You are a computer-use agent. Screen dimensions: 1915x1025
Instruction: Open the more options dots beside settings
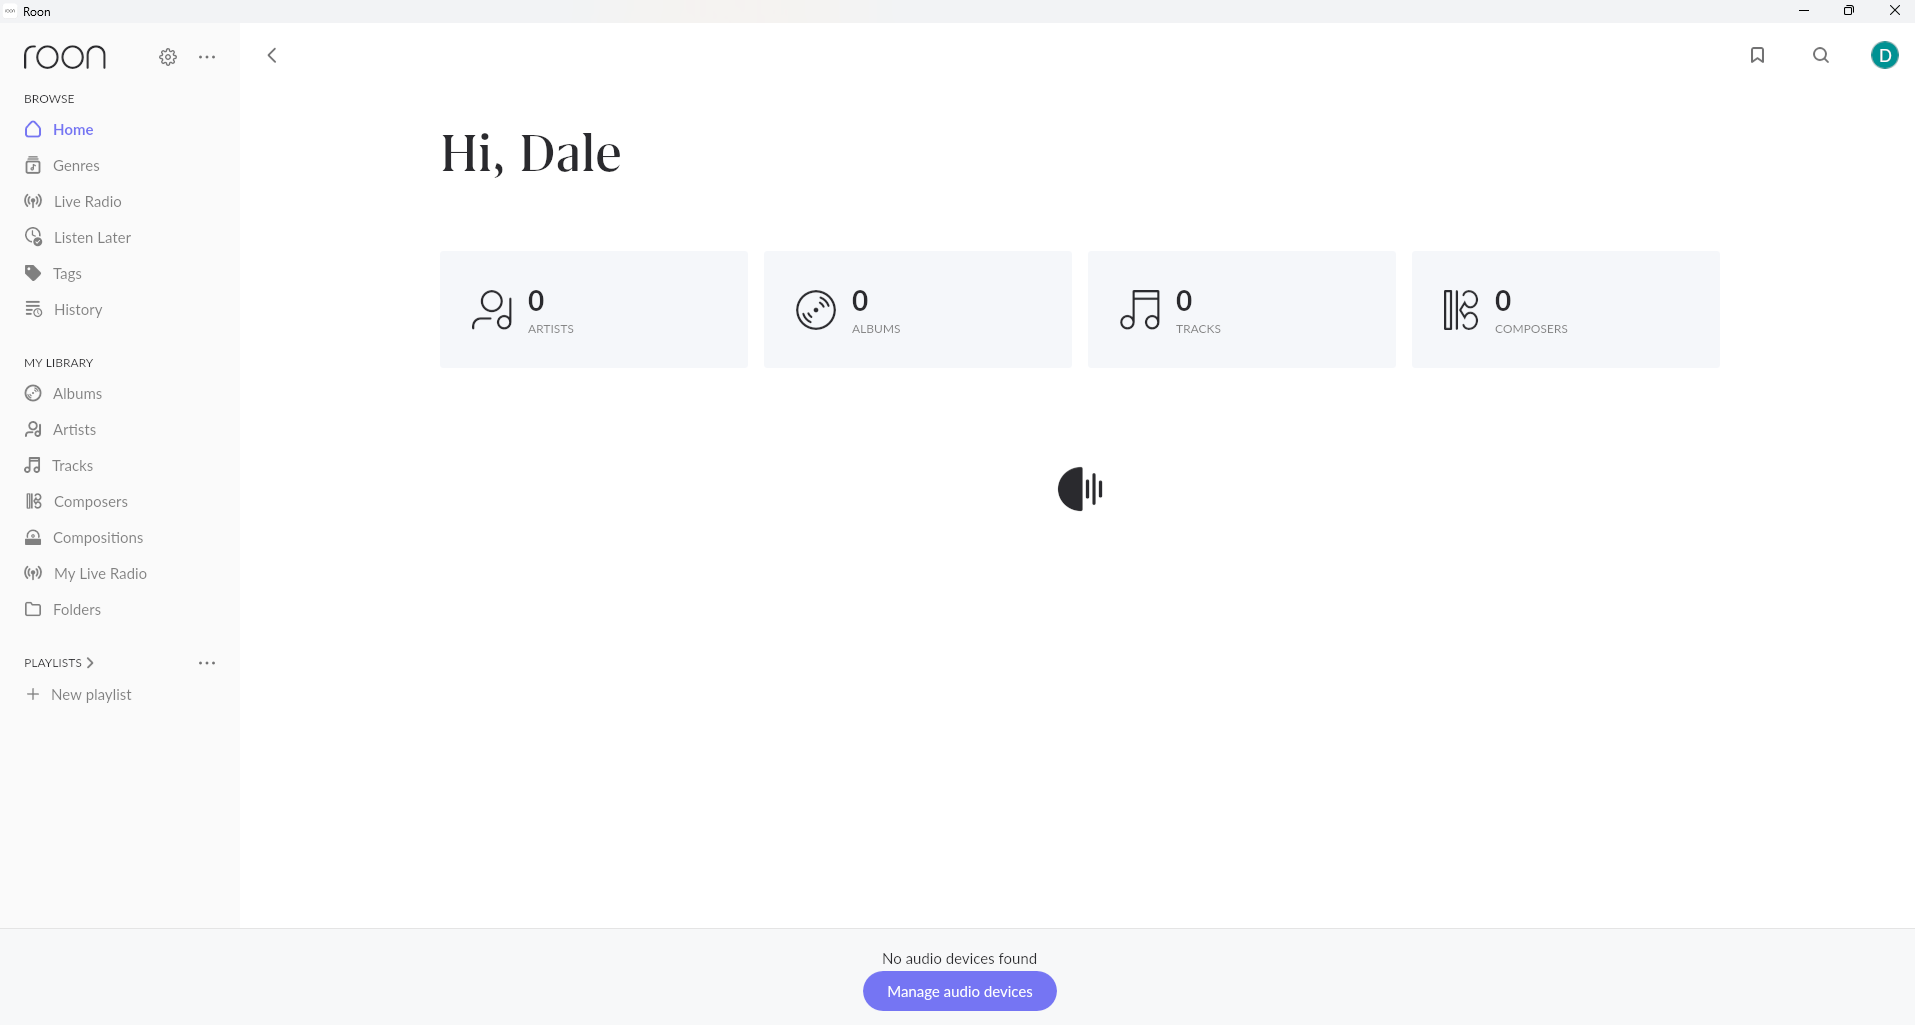tap(207, 57)
